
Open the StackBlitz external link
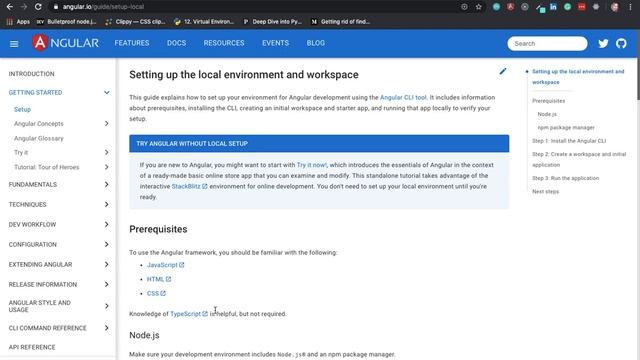[189, 186]
